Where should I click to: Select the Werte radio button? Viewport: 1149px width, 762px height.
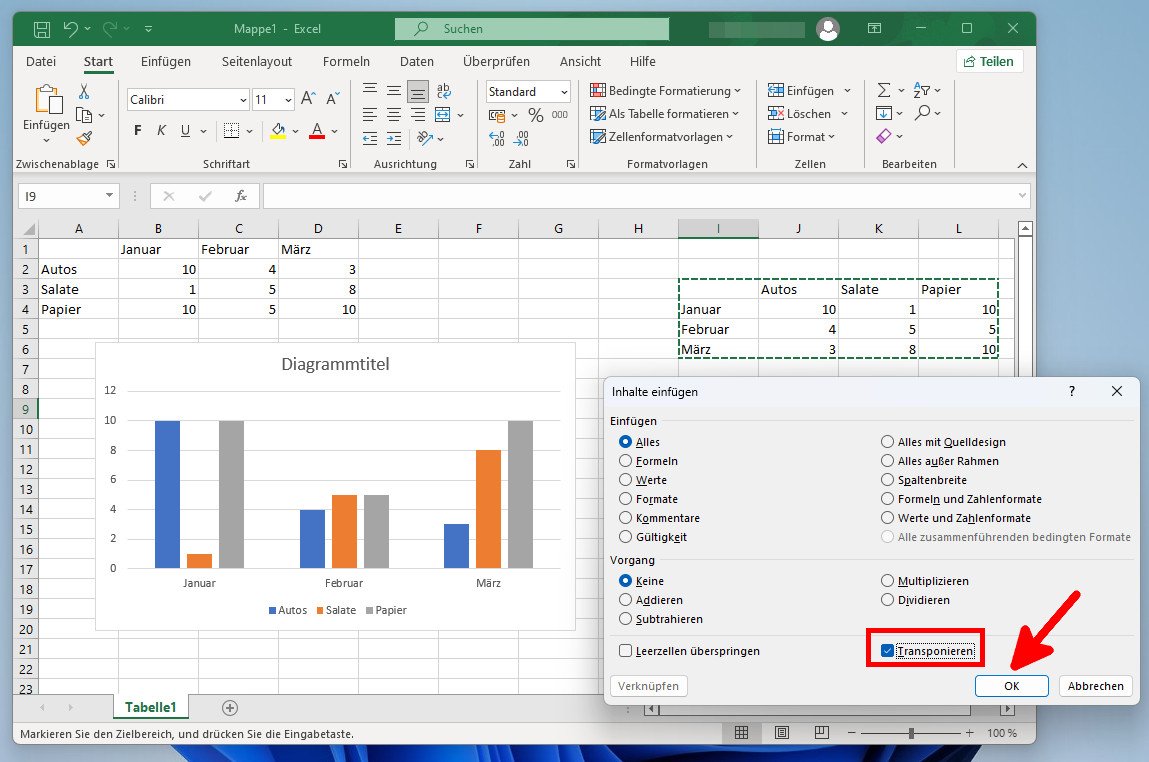[x=625, y=480]
